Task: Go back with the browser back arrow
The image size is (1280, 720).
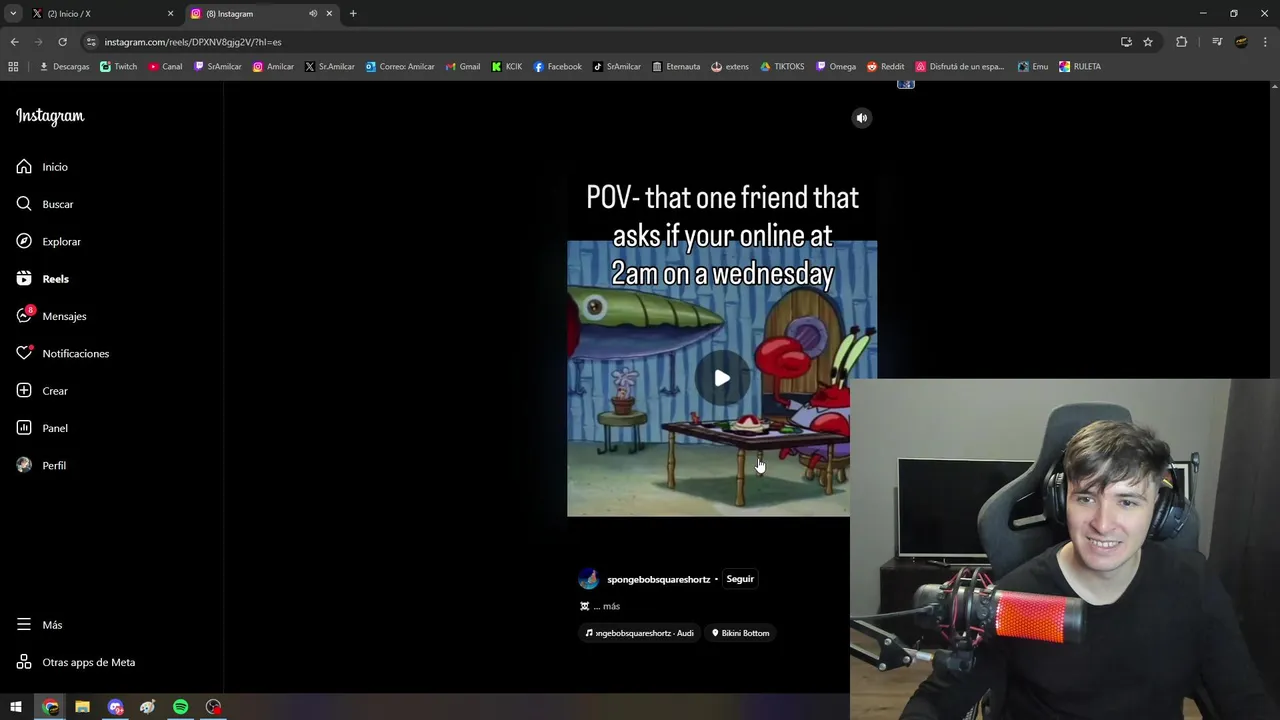Action: 14,42
